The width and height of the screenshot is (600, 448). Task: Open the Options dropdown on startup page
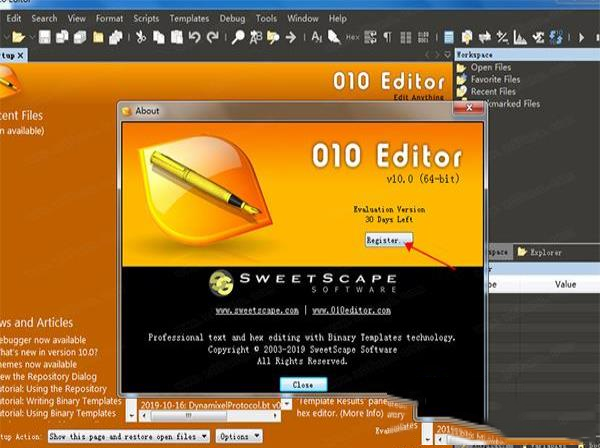click(239, 436)
